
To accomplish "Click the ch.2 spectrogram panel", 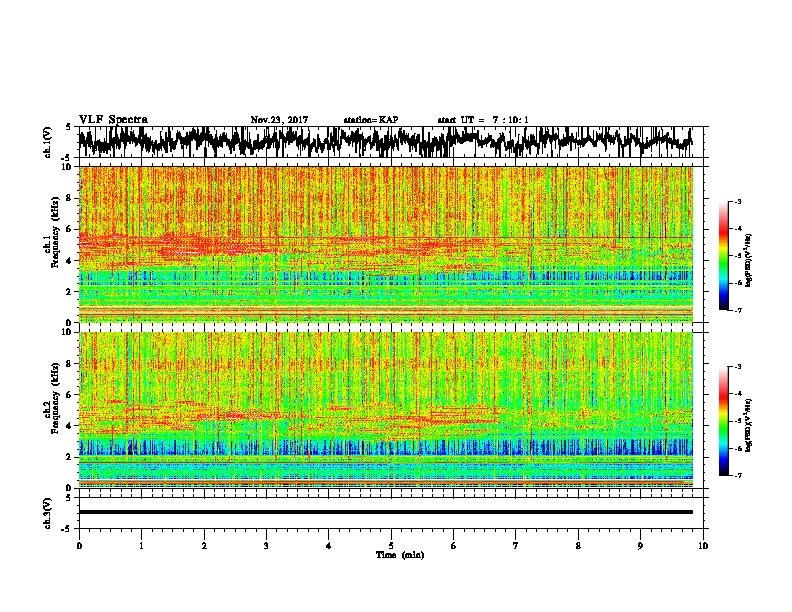I will [x=386, y=410].
